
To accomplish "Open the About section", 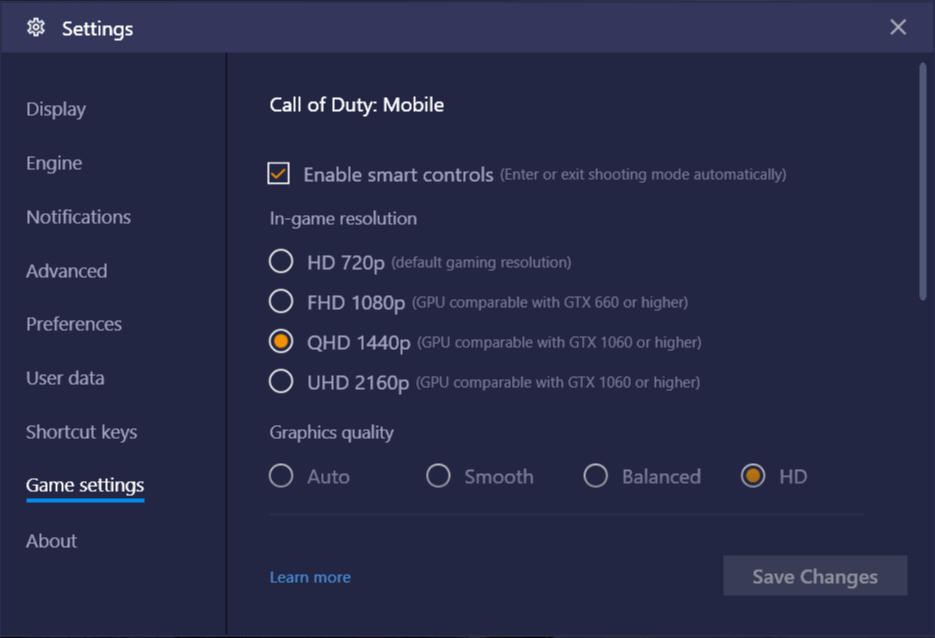I will click(51, 541).
